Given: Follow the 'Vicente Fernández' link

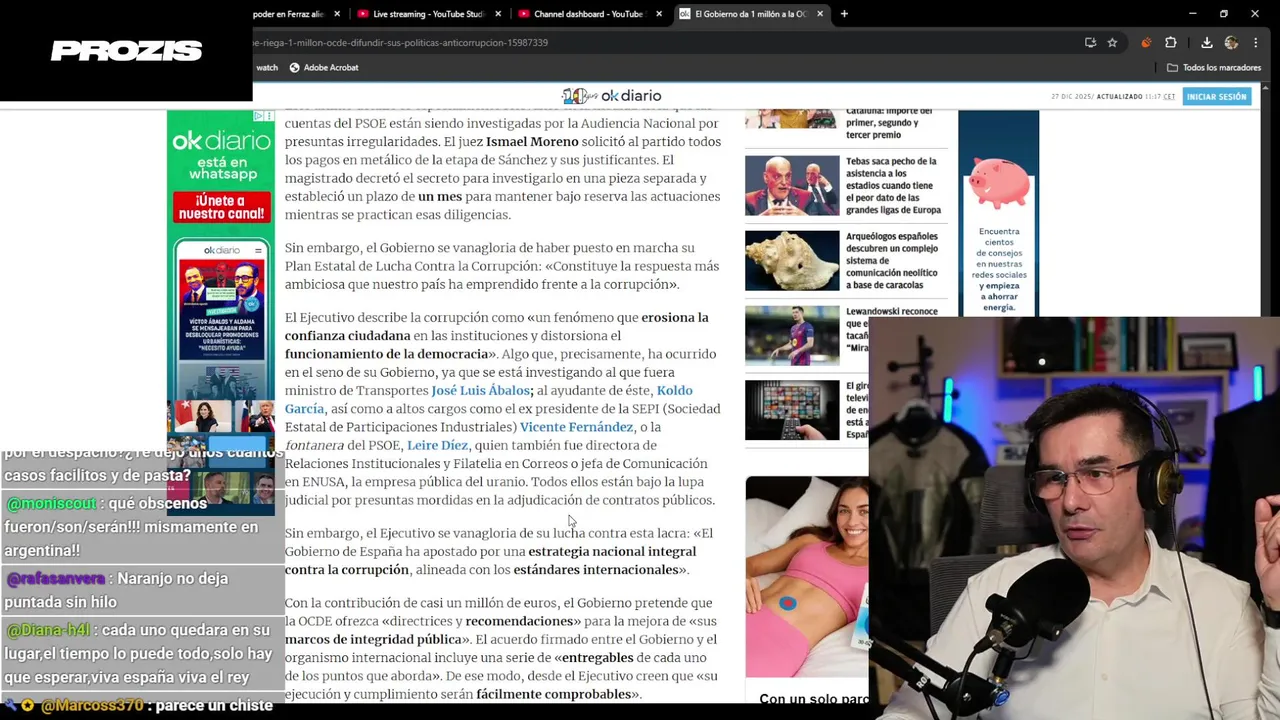Looking at the screenshot, I should (576, 427).
